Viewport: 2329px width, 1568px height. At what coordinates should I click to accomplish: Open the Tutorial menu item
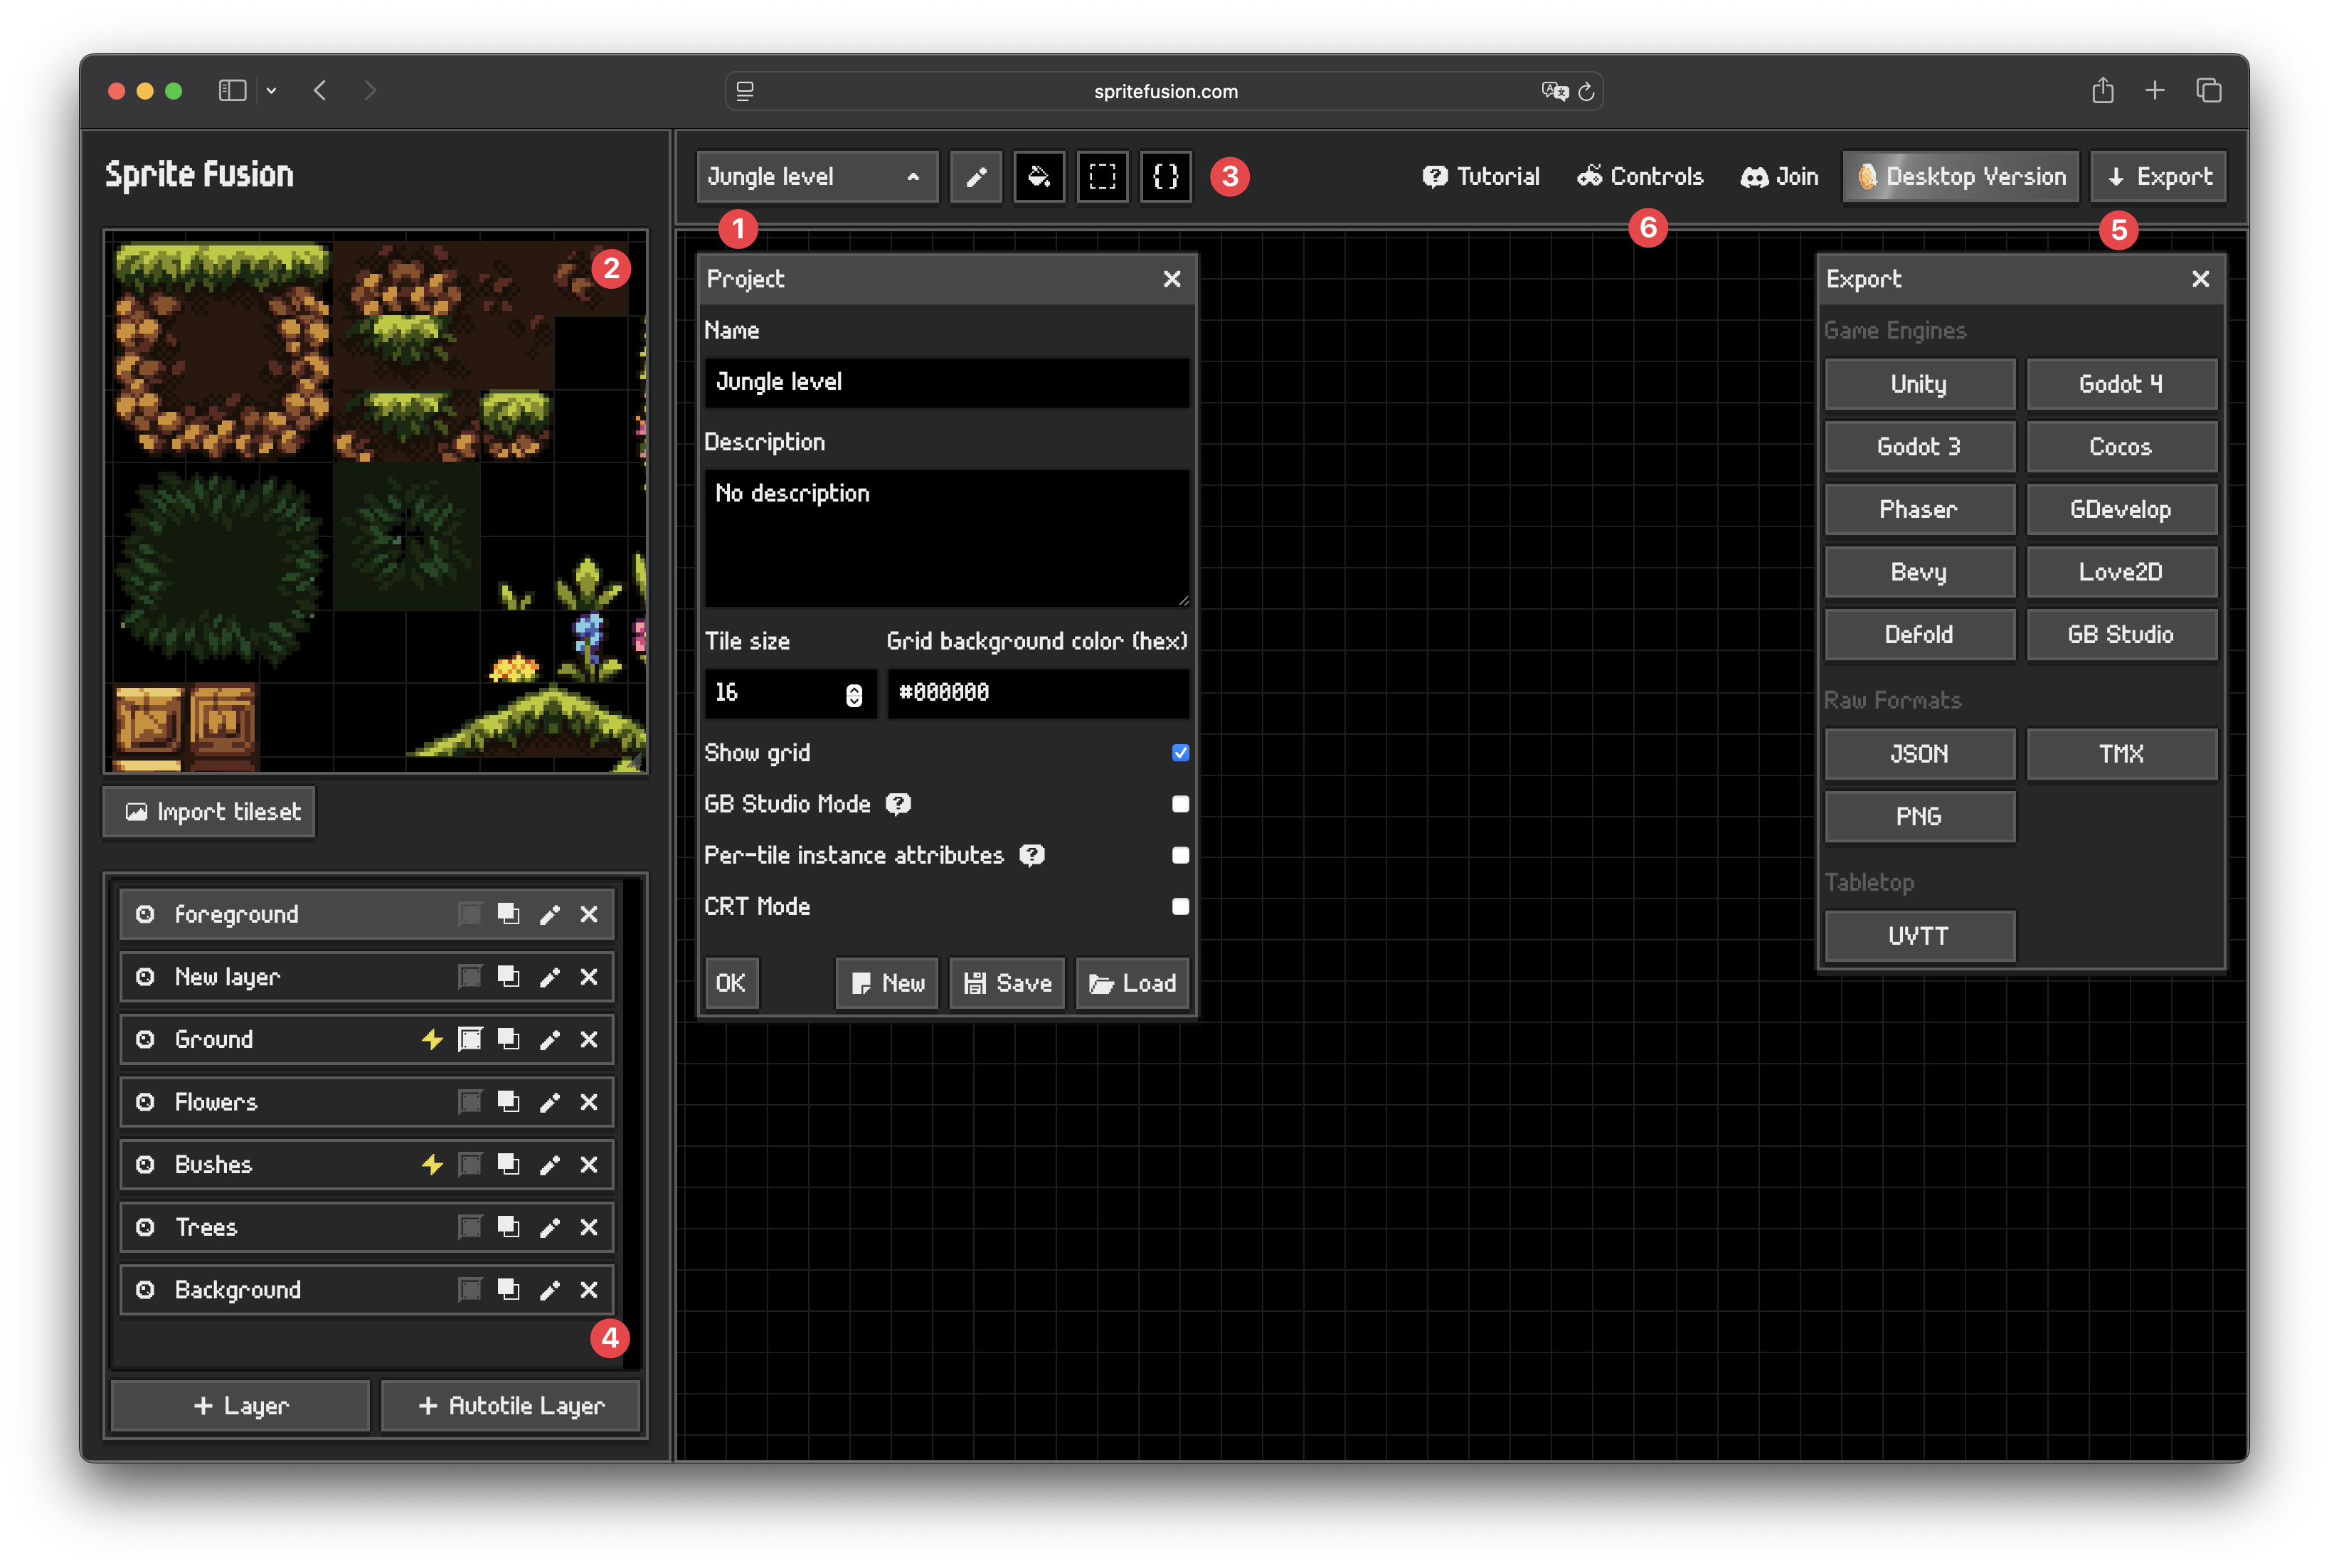(1481, 177)
